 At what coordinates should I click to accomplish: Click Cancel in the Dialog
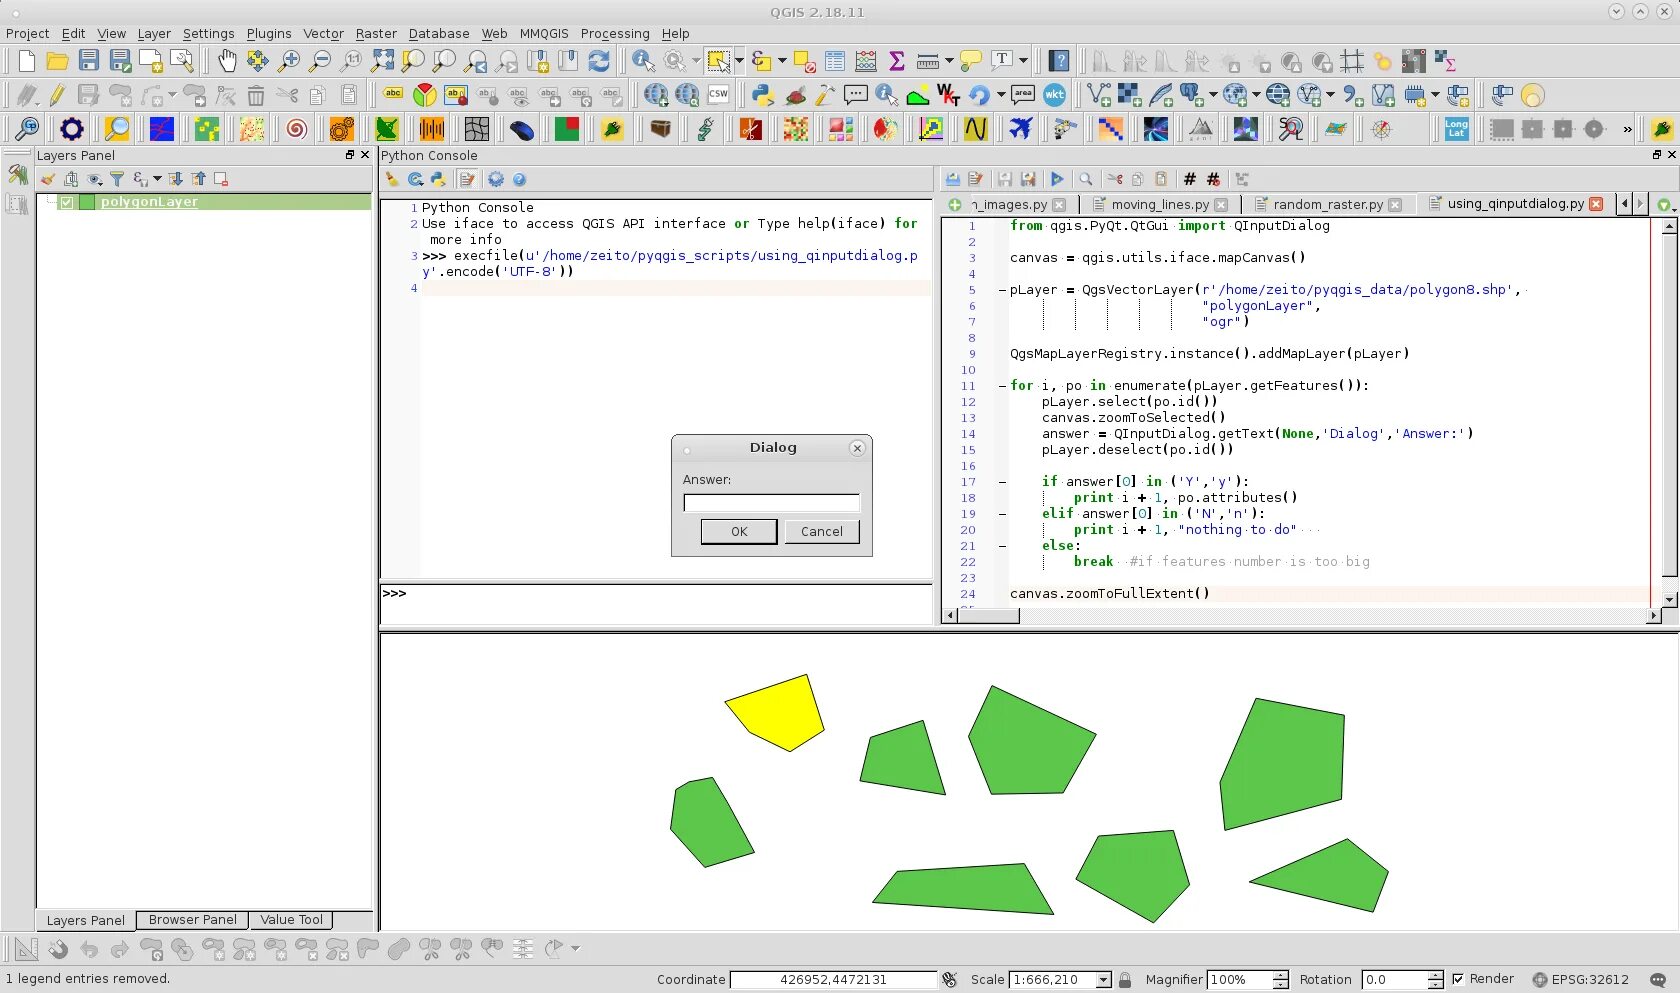822,531
